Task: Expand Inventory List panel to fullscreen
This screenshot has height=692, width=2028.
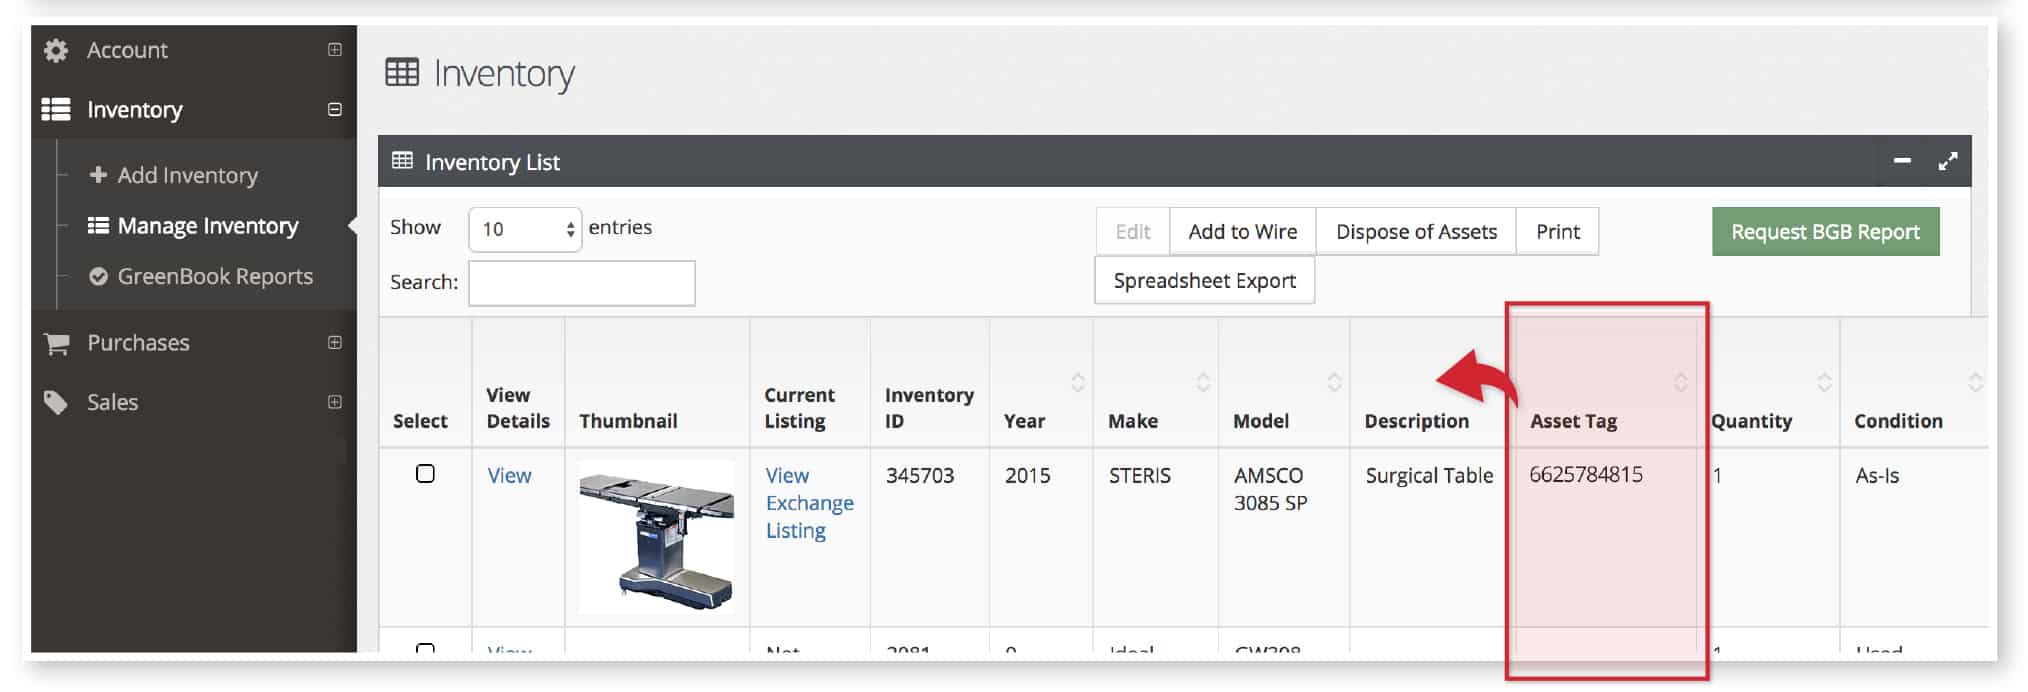Action: [x=1948, y=161]
